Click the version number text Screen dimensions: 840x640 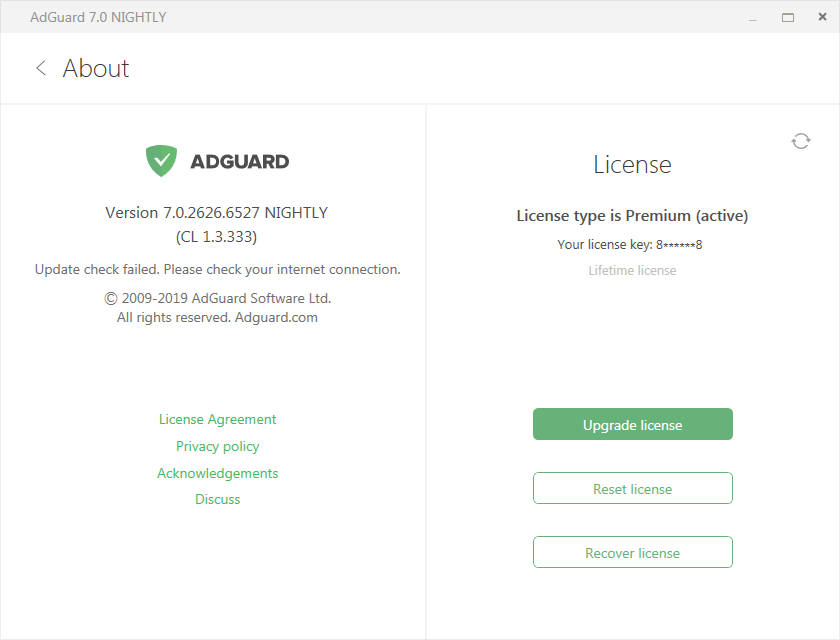(x=216, y=213)
